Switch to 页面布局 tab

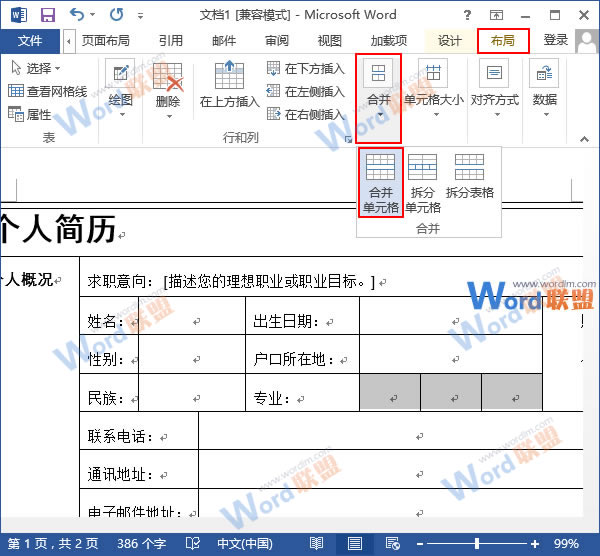106,41
